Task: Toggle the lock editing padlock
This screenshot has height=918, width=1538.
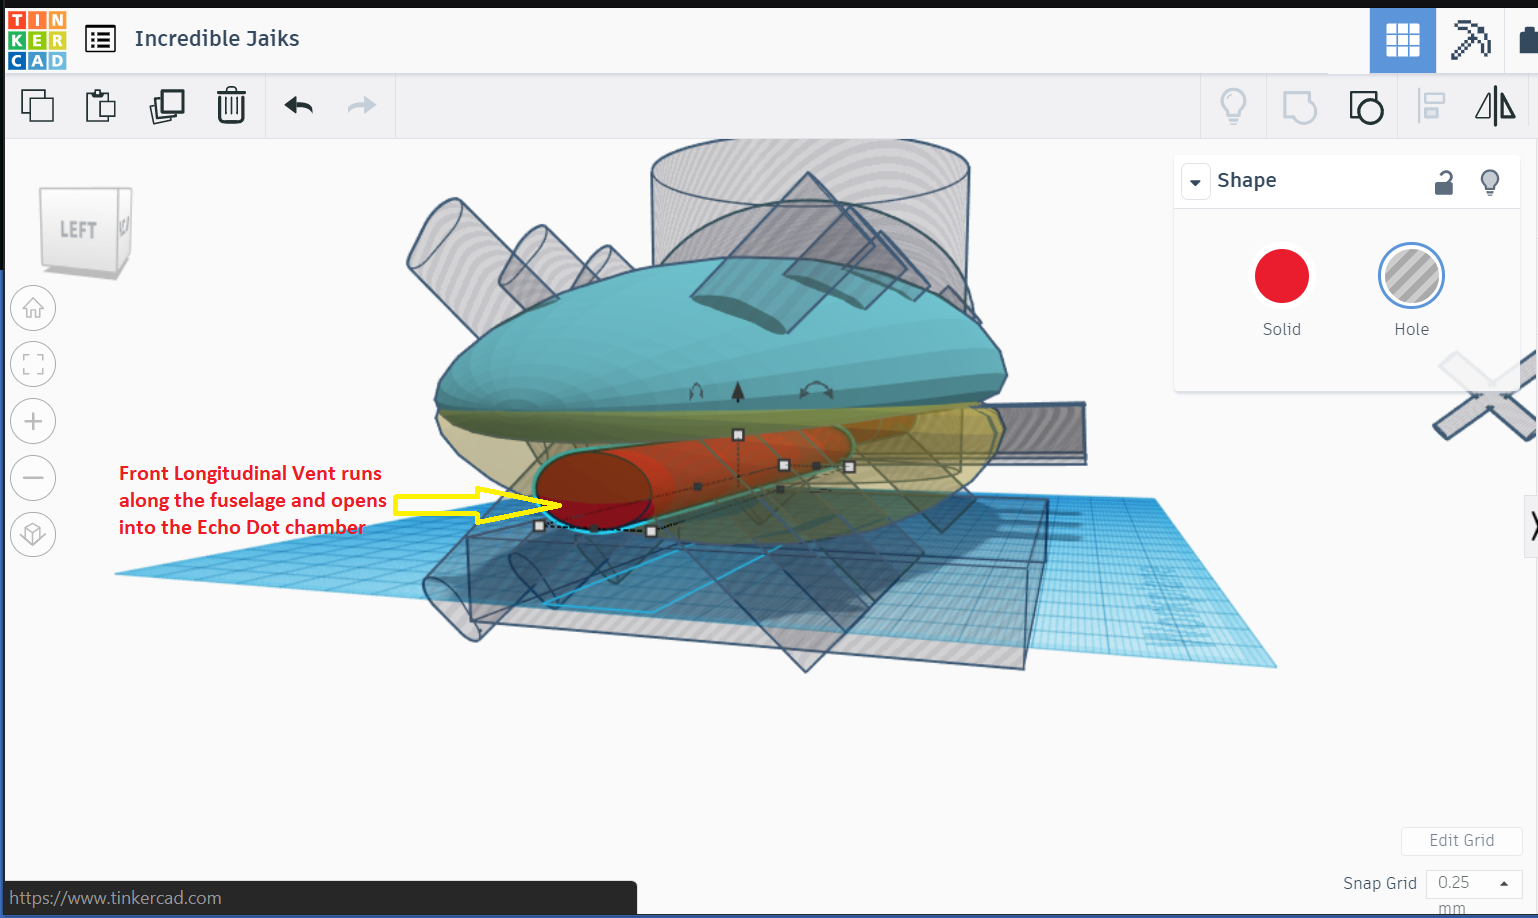Action: coord(1443,182)
